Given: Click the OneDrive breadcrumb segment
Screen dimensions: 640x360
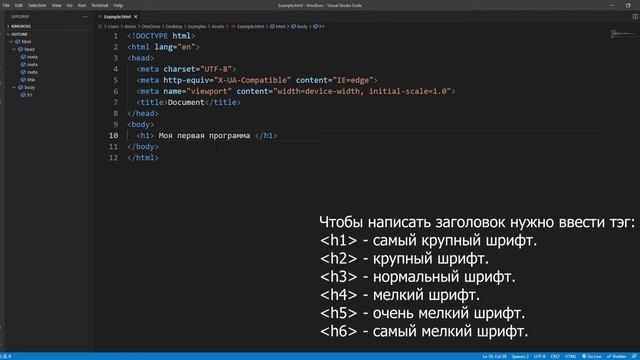Looking at the screenshot, I should [151, 27].
